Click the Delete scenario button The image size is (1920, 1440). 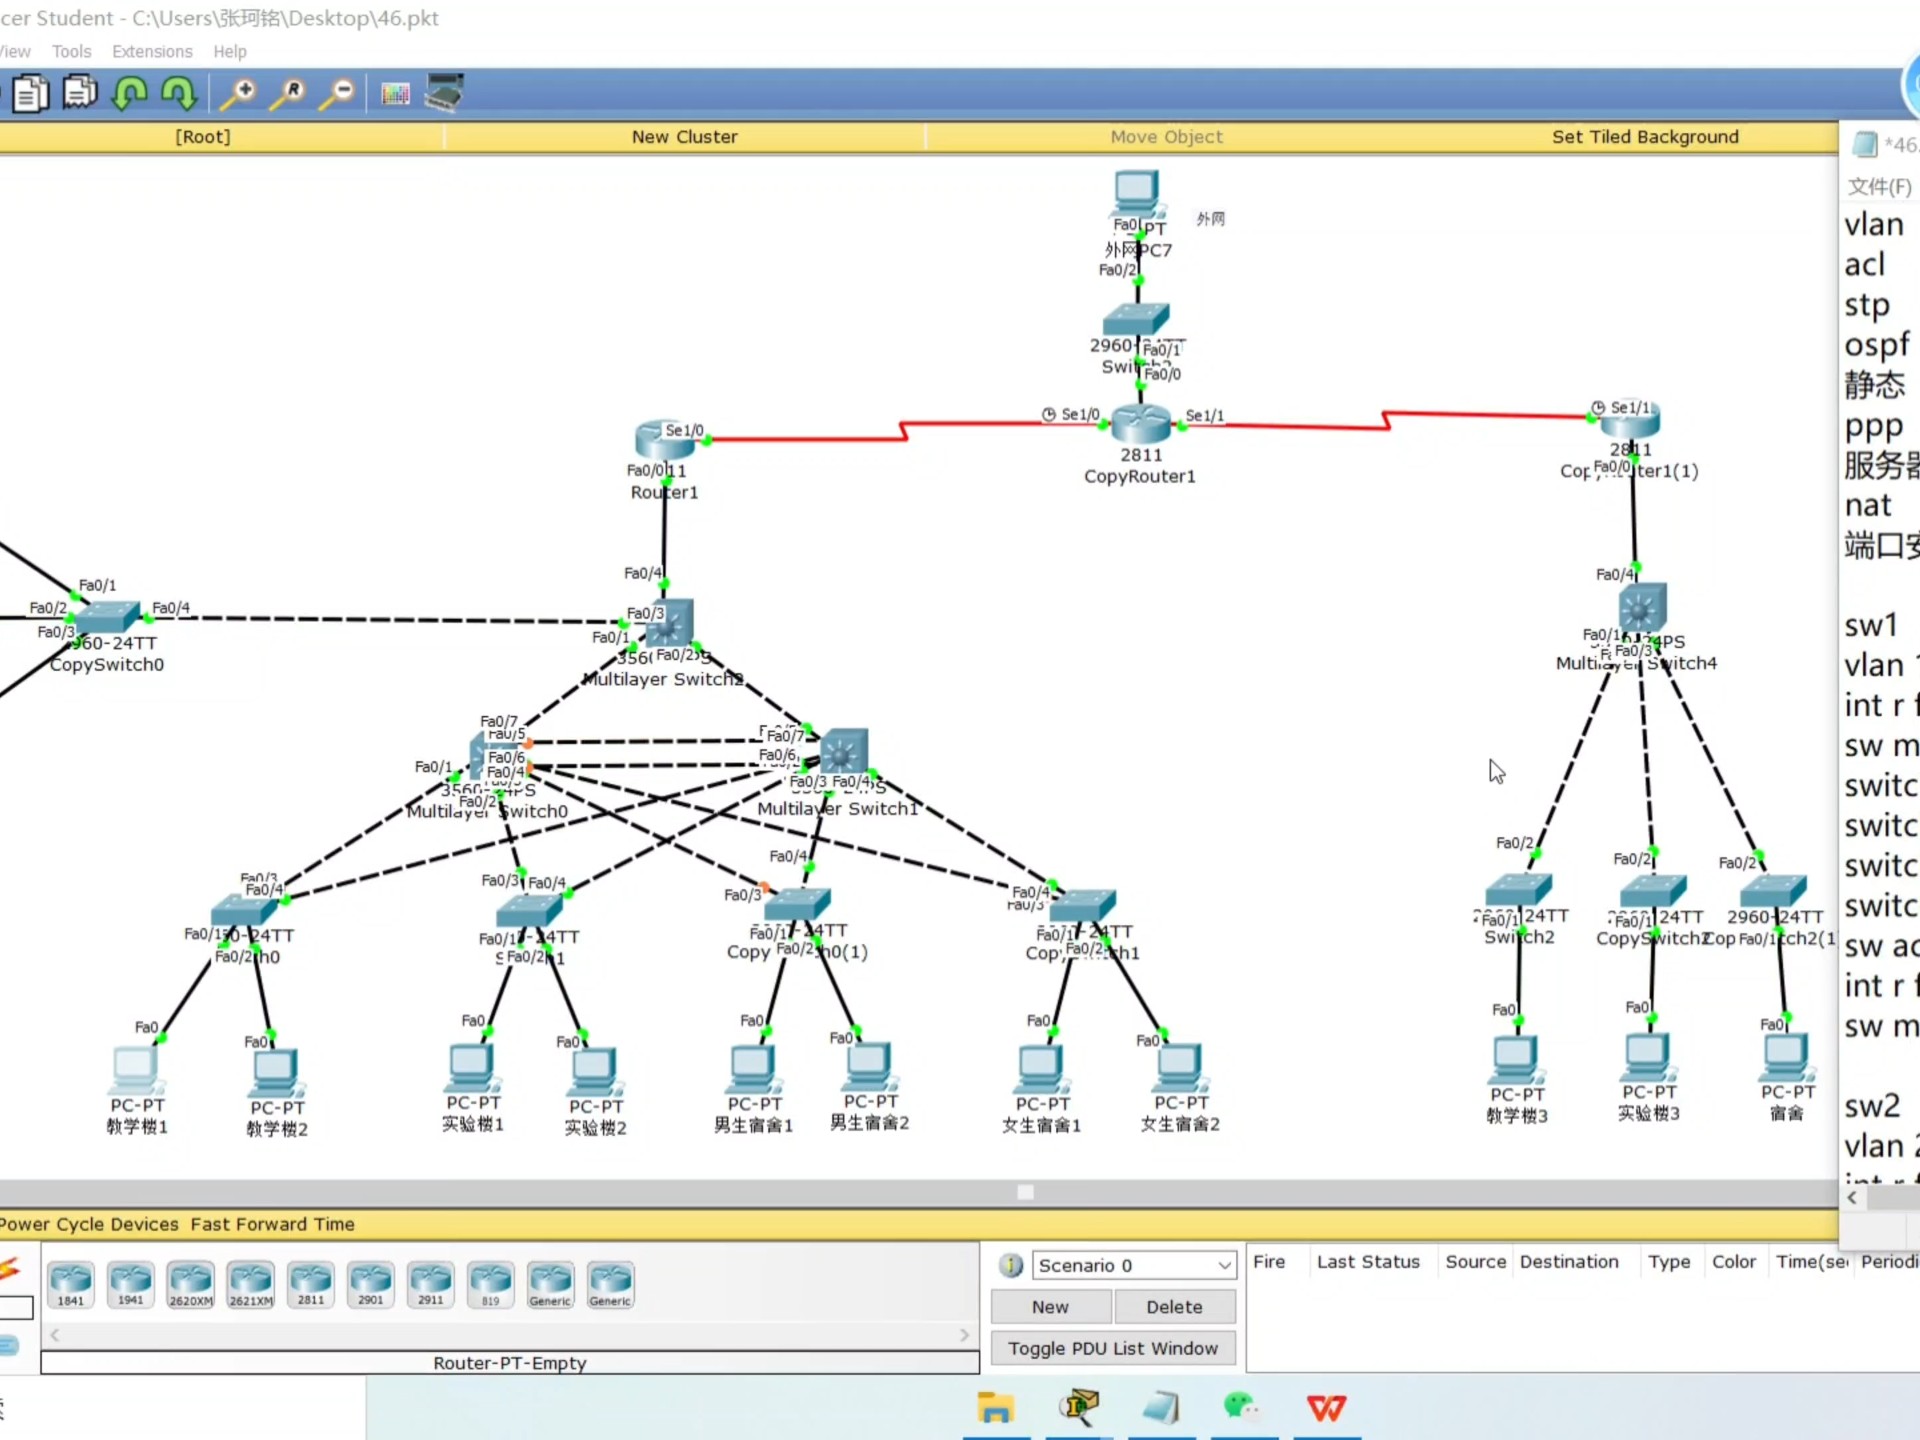click(1174, 1306)
